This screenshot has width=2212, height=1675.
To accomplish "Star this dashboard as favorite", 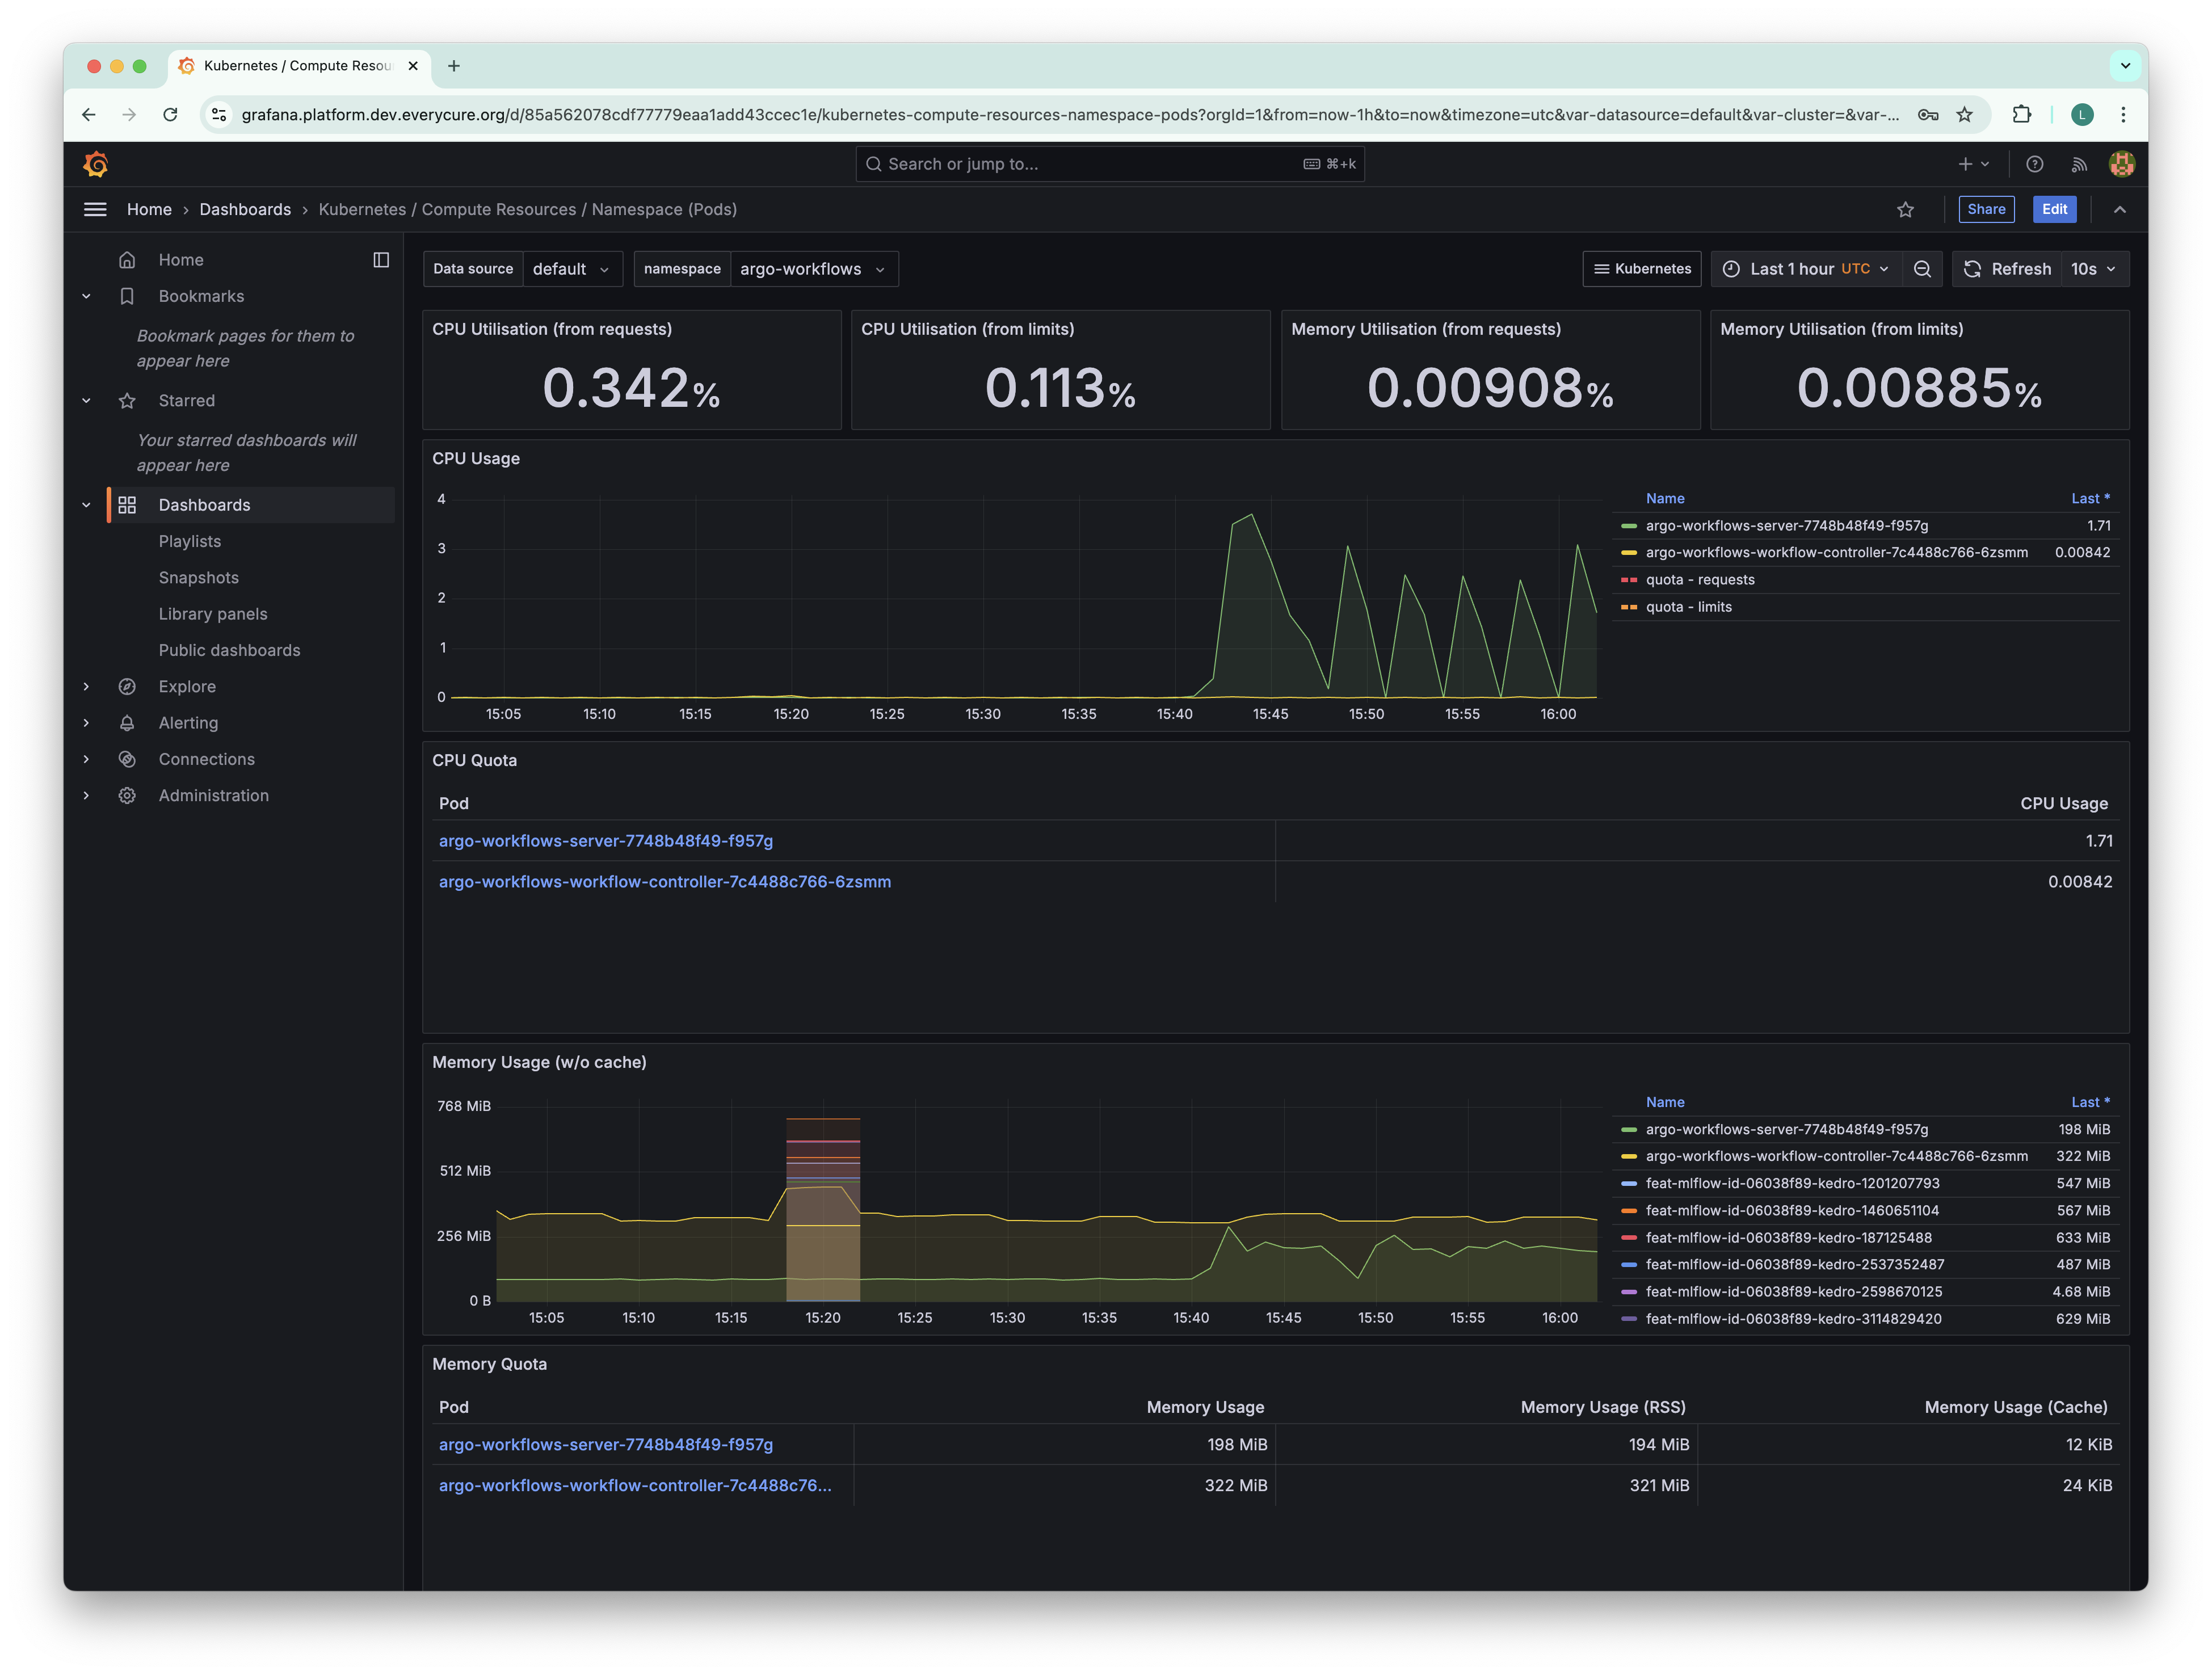I will [1905, 209].
